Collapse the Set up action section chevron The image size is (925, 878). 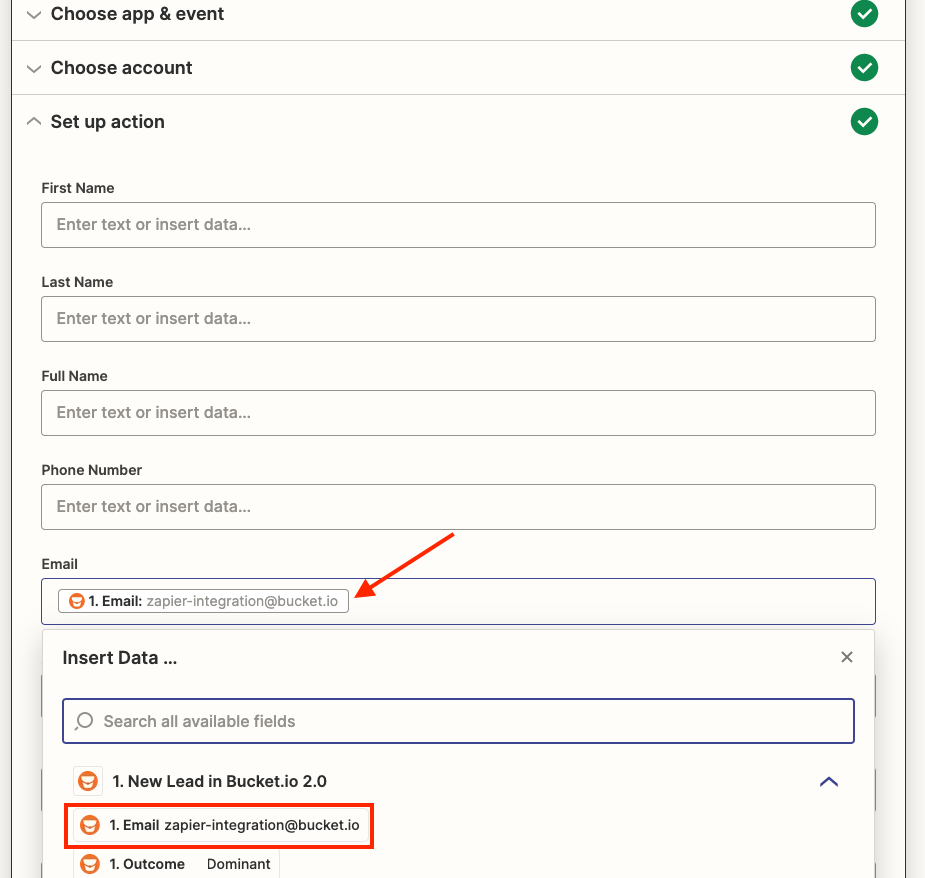pos(34,122)
